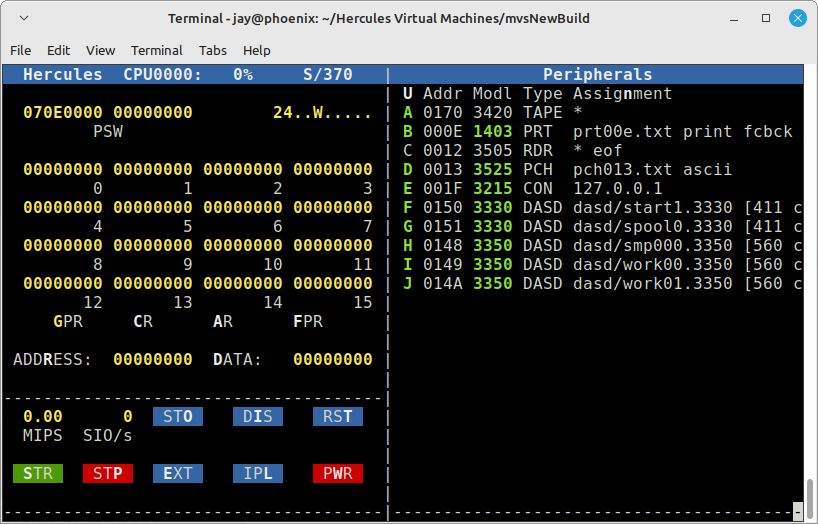Minimize the Terminal window
This screenshot has height=524, width=818.
coord(734,19)
